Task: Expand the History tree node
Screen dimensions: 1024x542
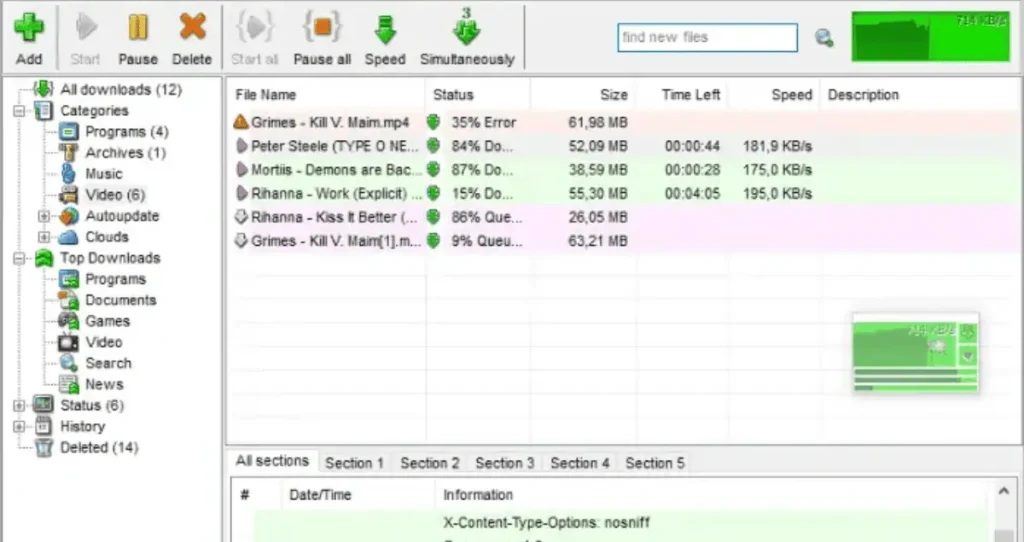Action: tap(19, 427)
